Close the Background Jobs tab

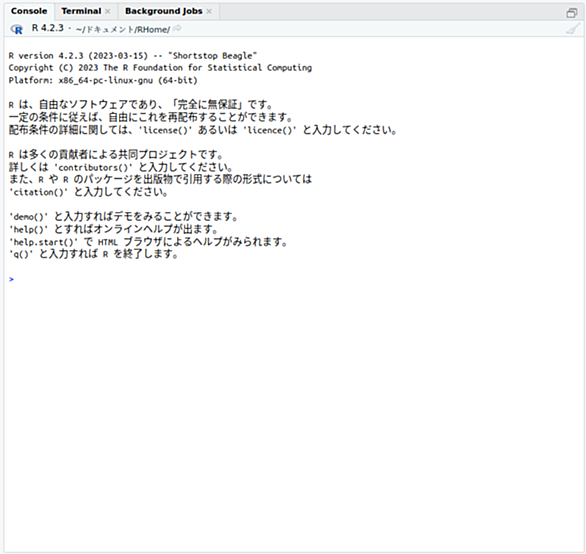[209, 12]
